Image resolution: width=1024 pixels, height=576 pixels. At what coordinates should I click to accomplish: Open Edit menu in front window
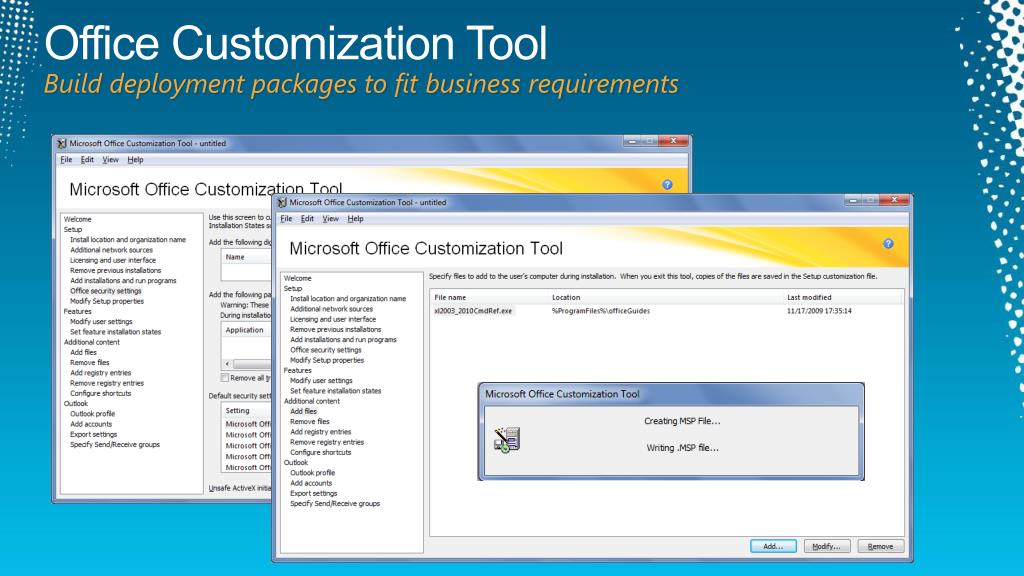307,219
